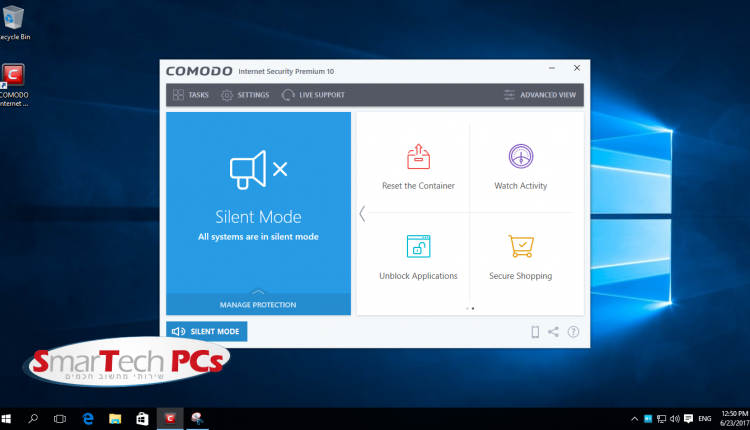
Task: Open File Explorer from taskbar
Action: (x=115, y=419)
